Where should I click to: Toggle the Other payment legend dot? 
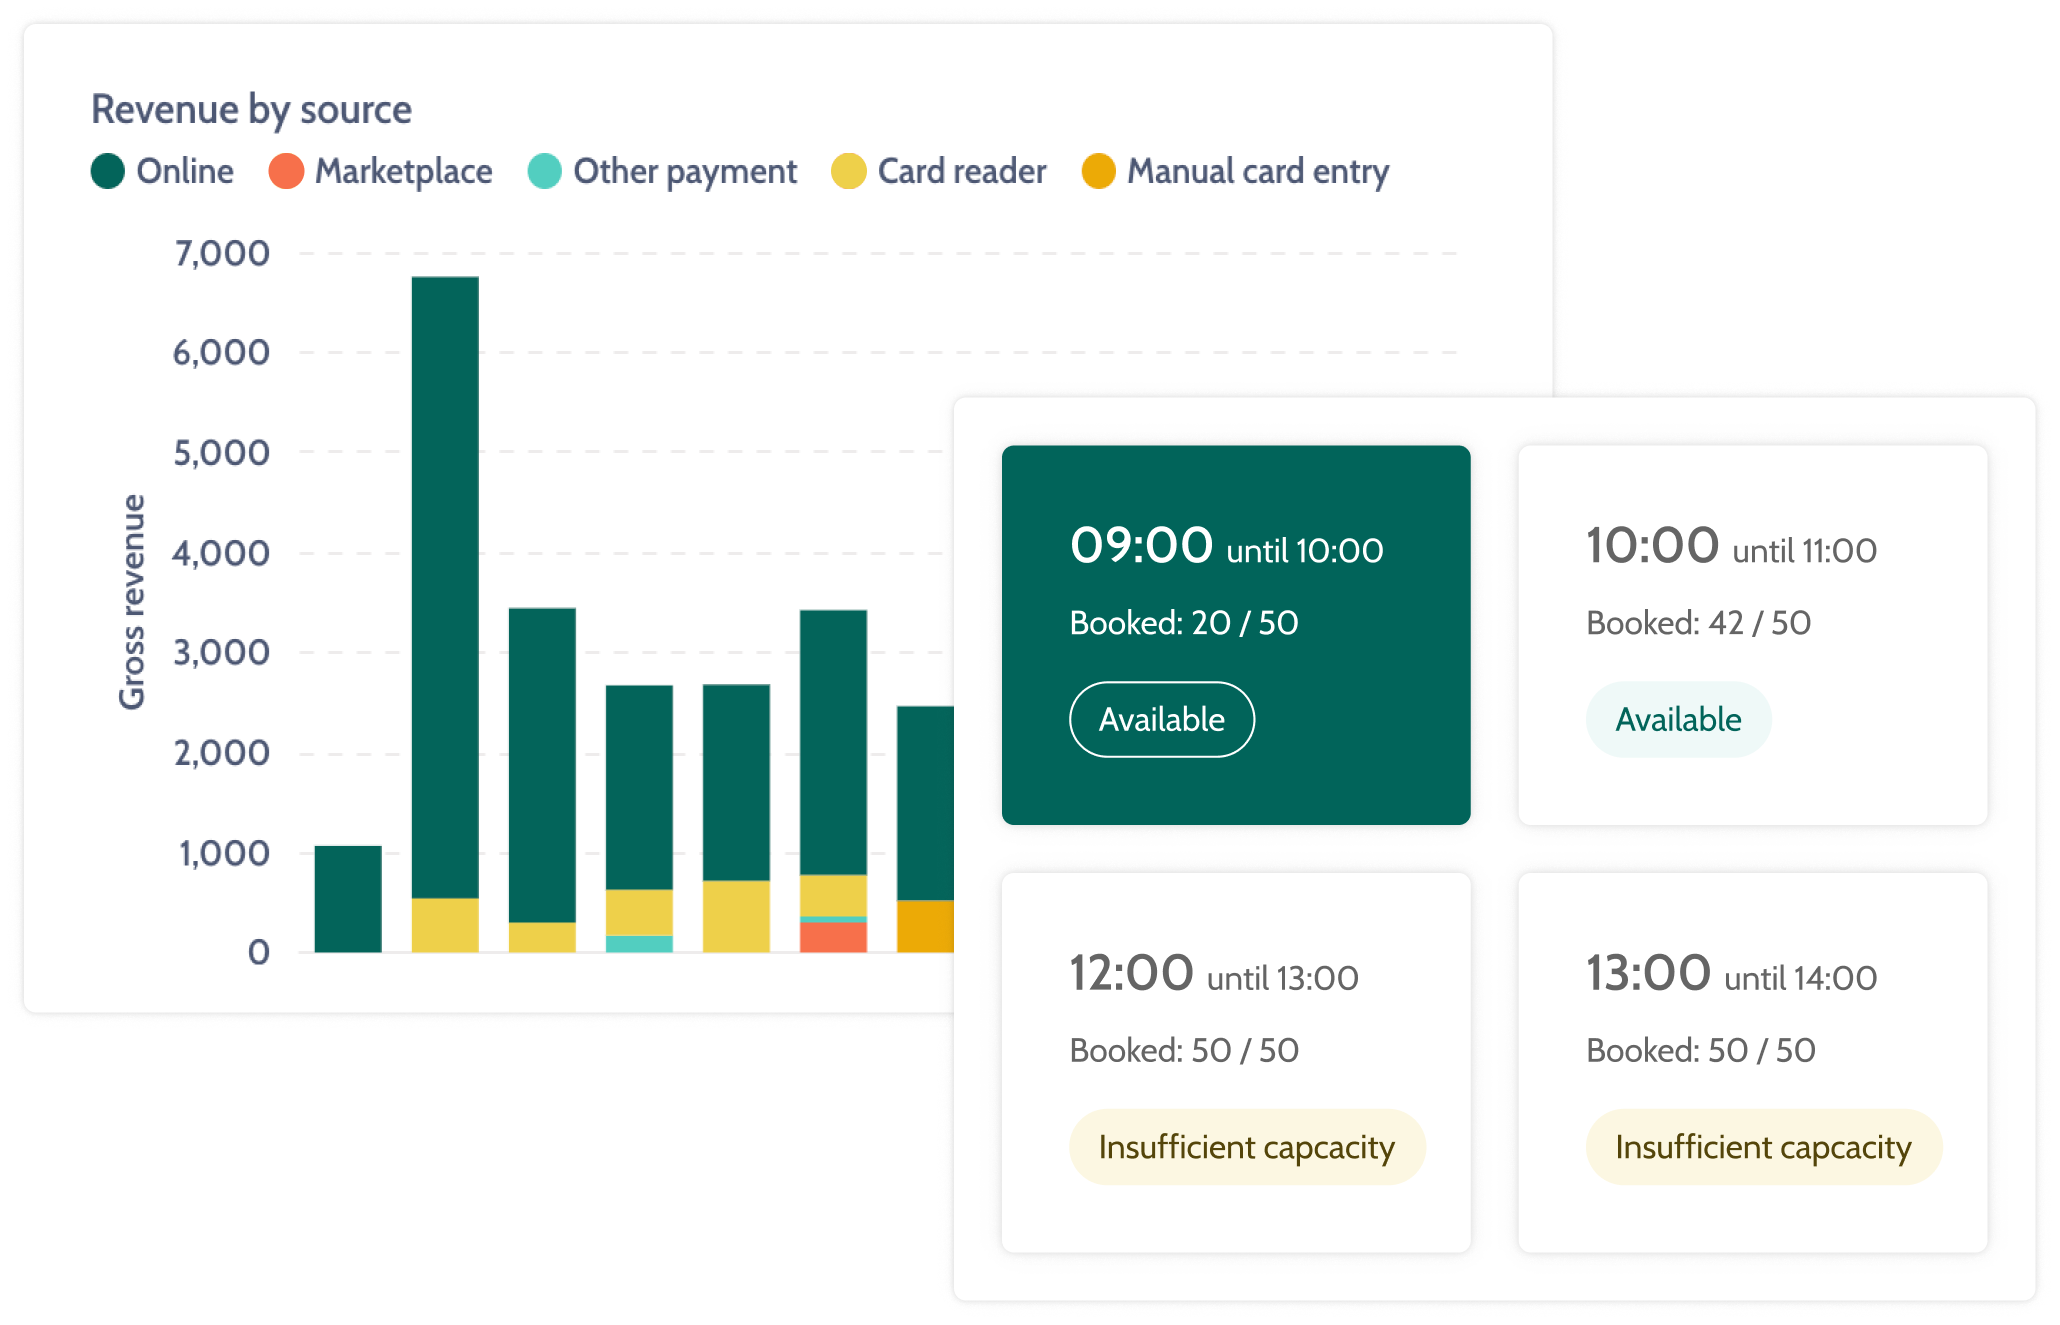(545, 171)
